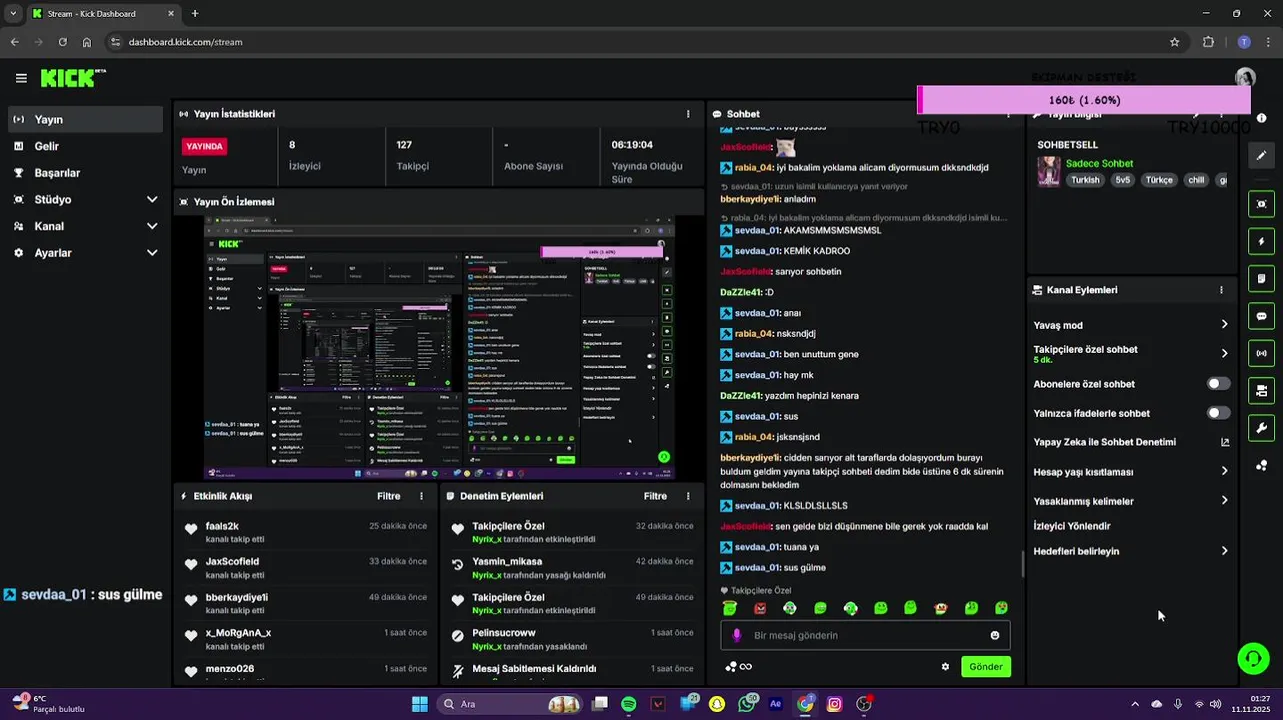Click the Gönder send button
Image resolution: width=1283 pixels, height=720 pixels.
tap(985, 667)
